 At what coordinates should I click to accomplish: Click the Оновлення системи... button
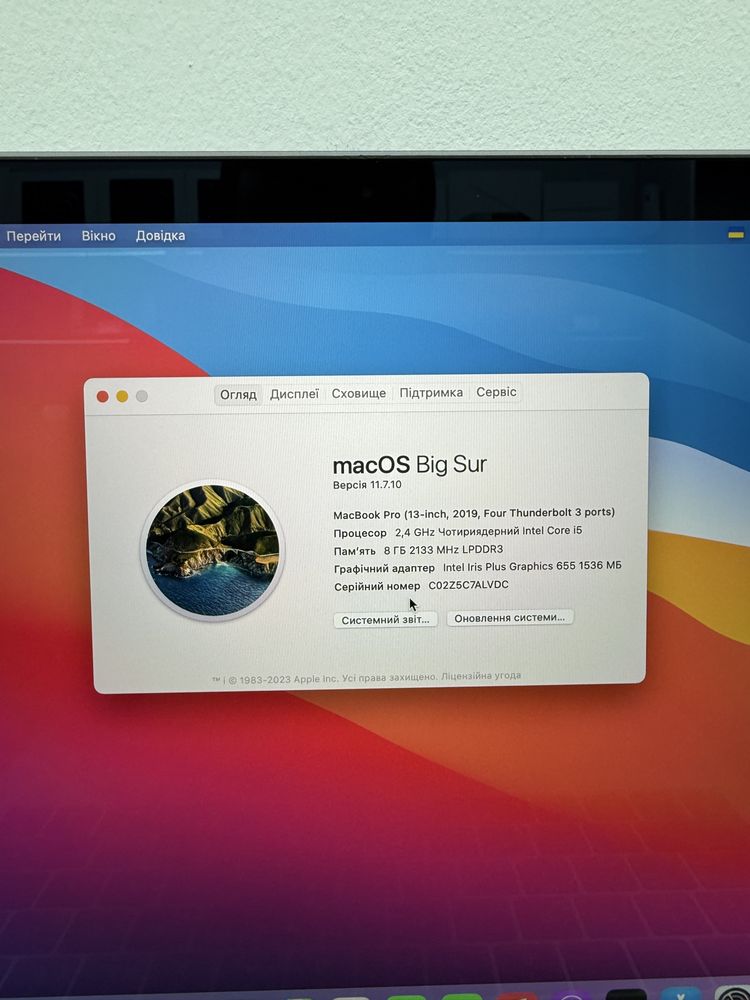click(x=510, y=618)
